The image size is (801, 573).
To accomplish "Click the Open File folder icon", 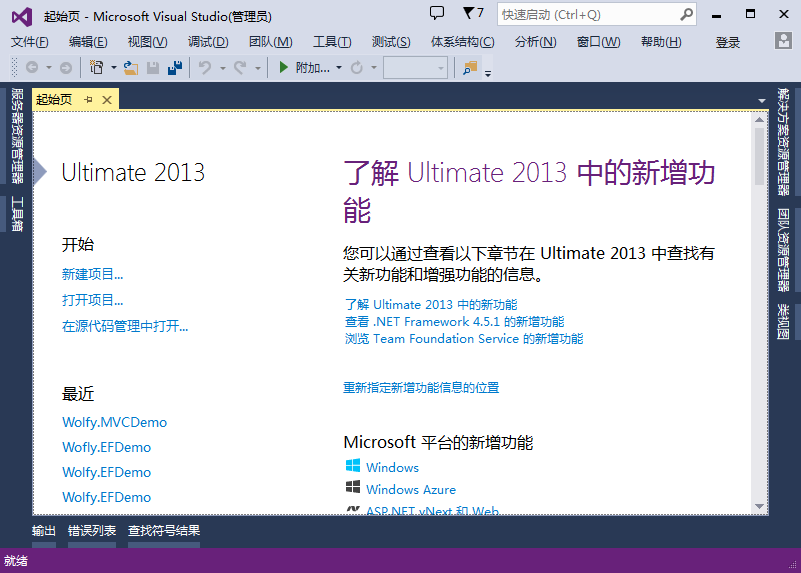I will (x=131, y=67).
